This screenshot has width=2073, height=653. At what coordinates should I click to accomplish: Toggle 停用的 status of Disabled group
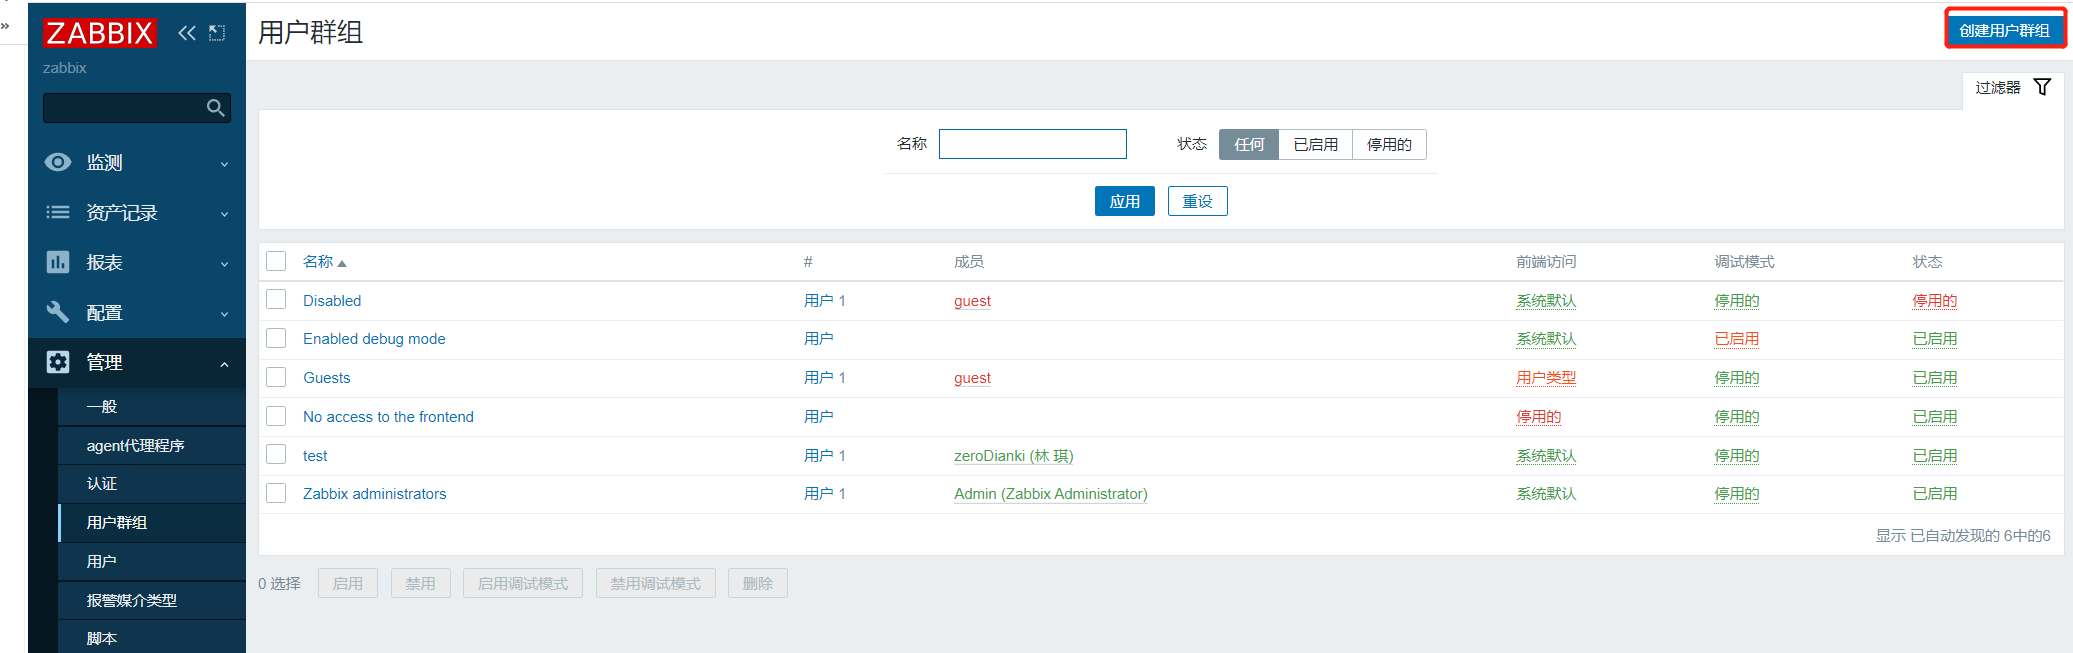pyautogui.click(x=1935, y=301)
